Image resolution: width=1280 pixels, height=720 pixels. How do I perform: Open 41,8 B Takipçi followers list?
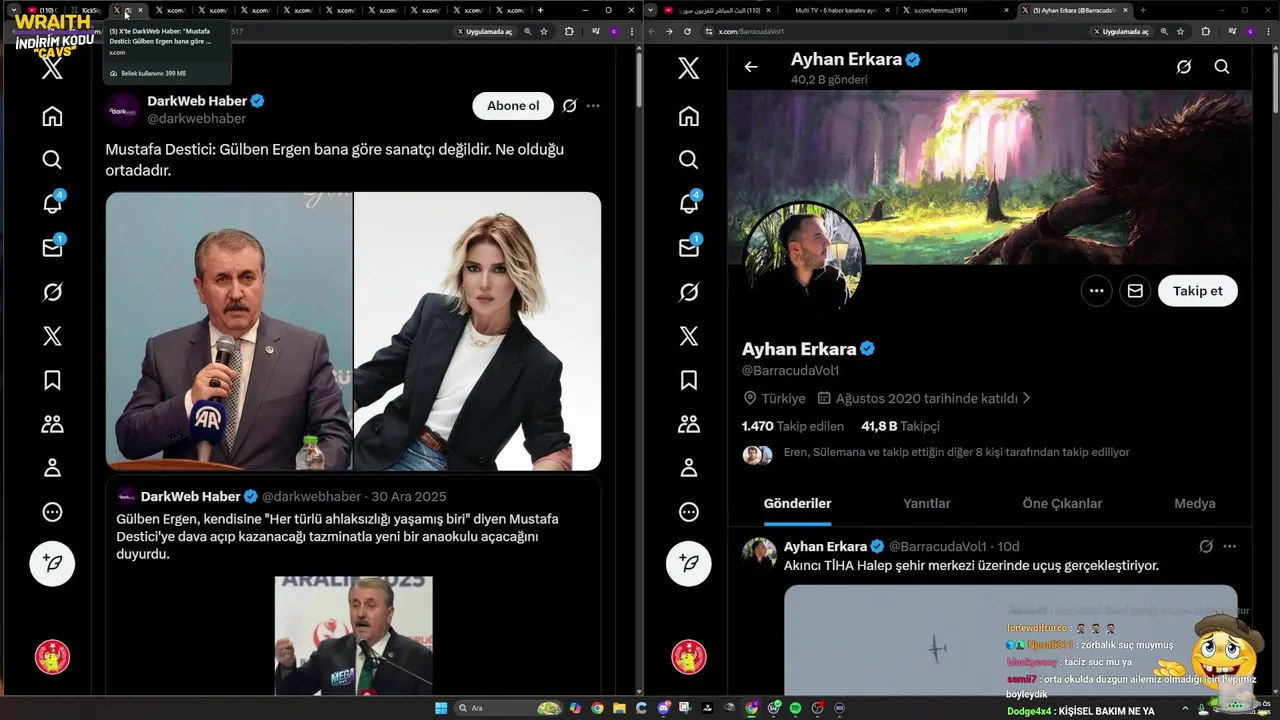pyautogui.click(x=900, y=426)
